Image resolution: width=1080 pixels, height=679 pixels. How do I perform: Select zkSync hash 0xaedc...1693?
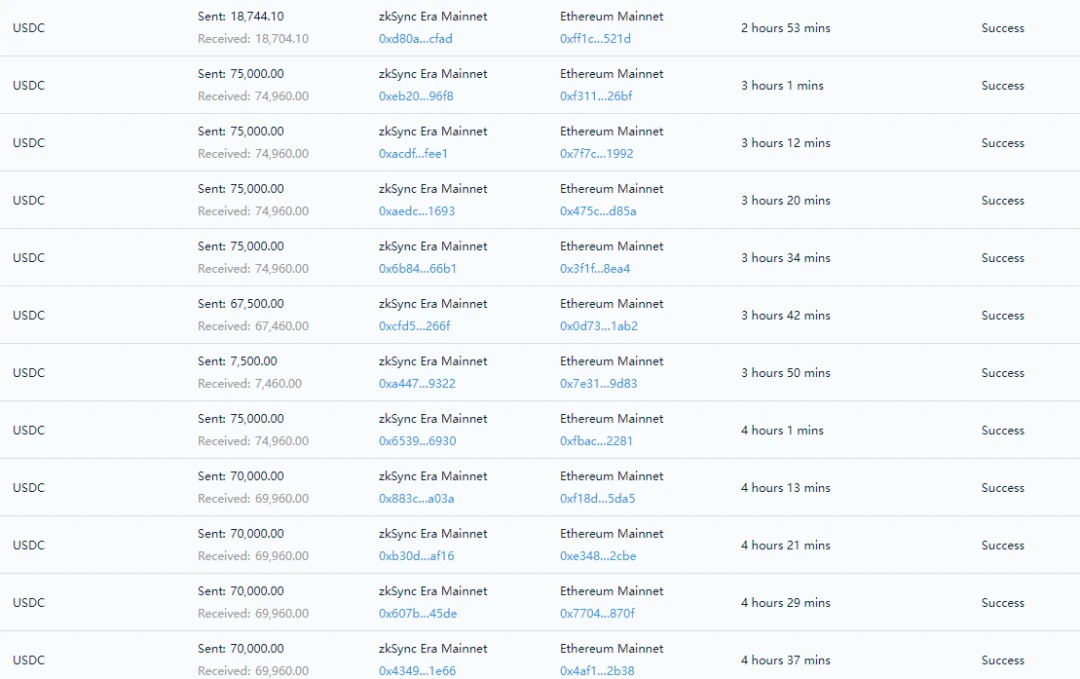[x=417, y=211]
